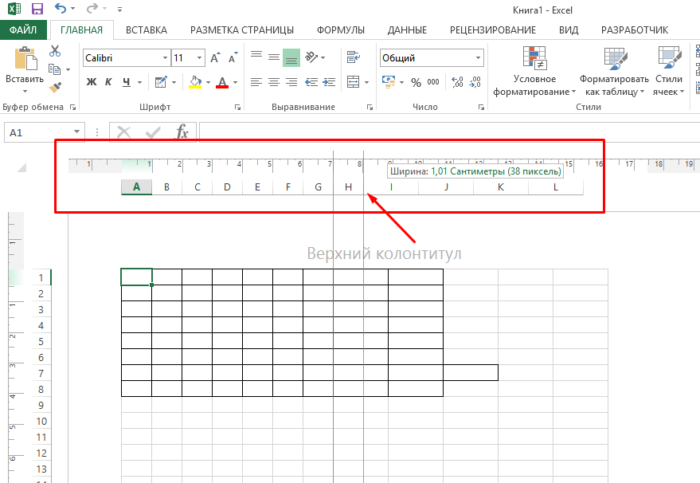Open Выравнивание dialog launcher

click(370, 107)
